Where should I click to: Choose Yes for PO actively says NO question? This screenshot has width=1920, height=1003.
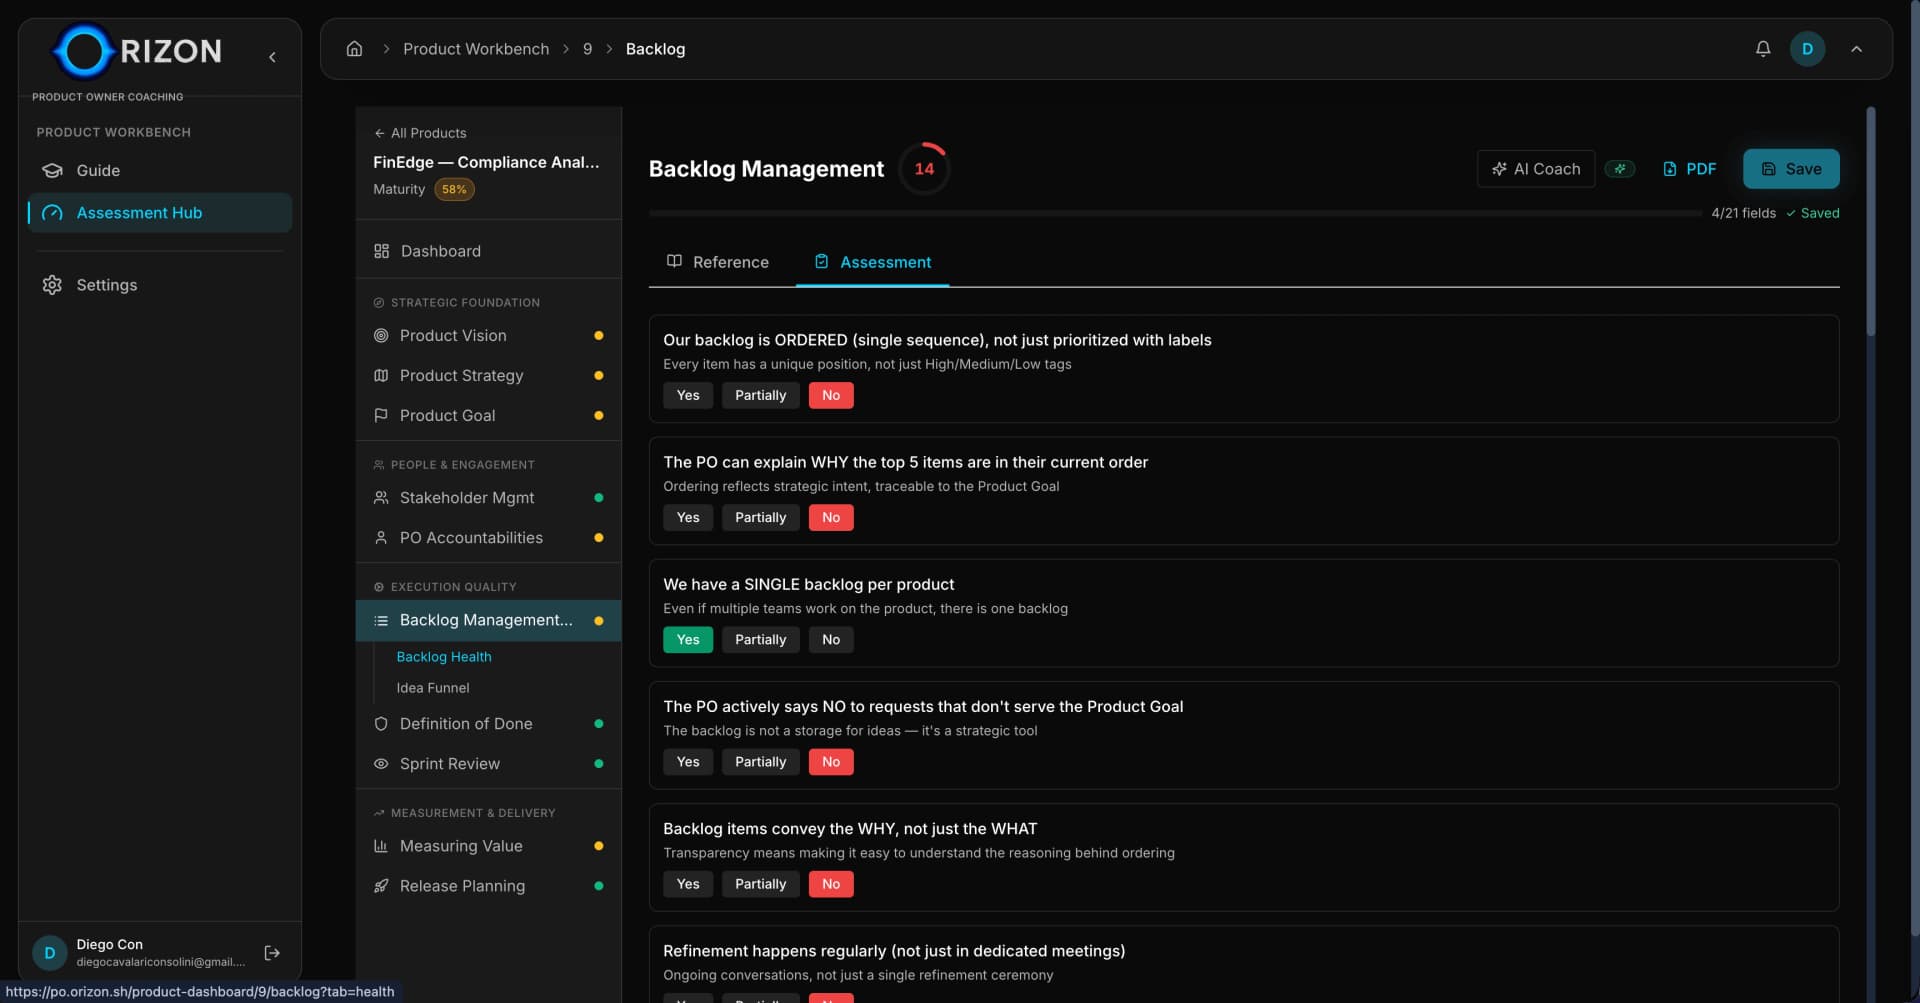tap(687, 762)
